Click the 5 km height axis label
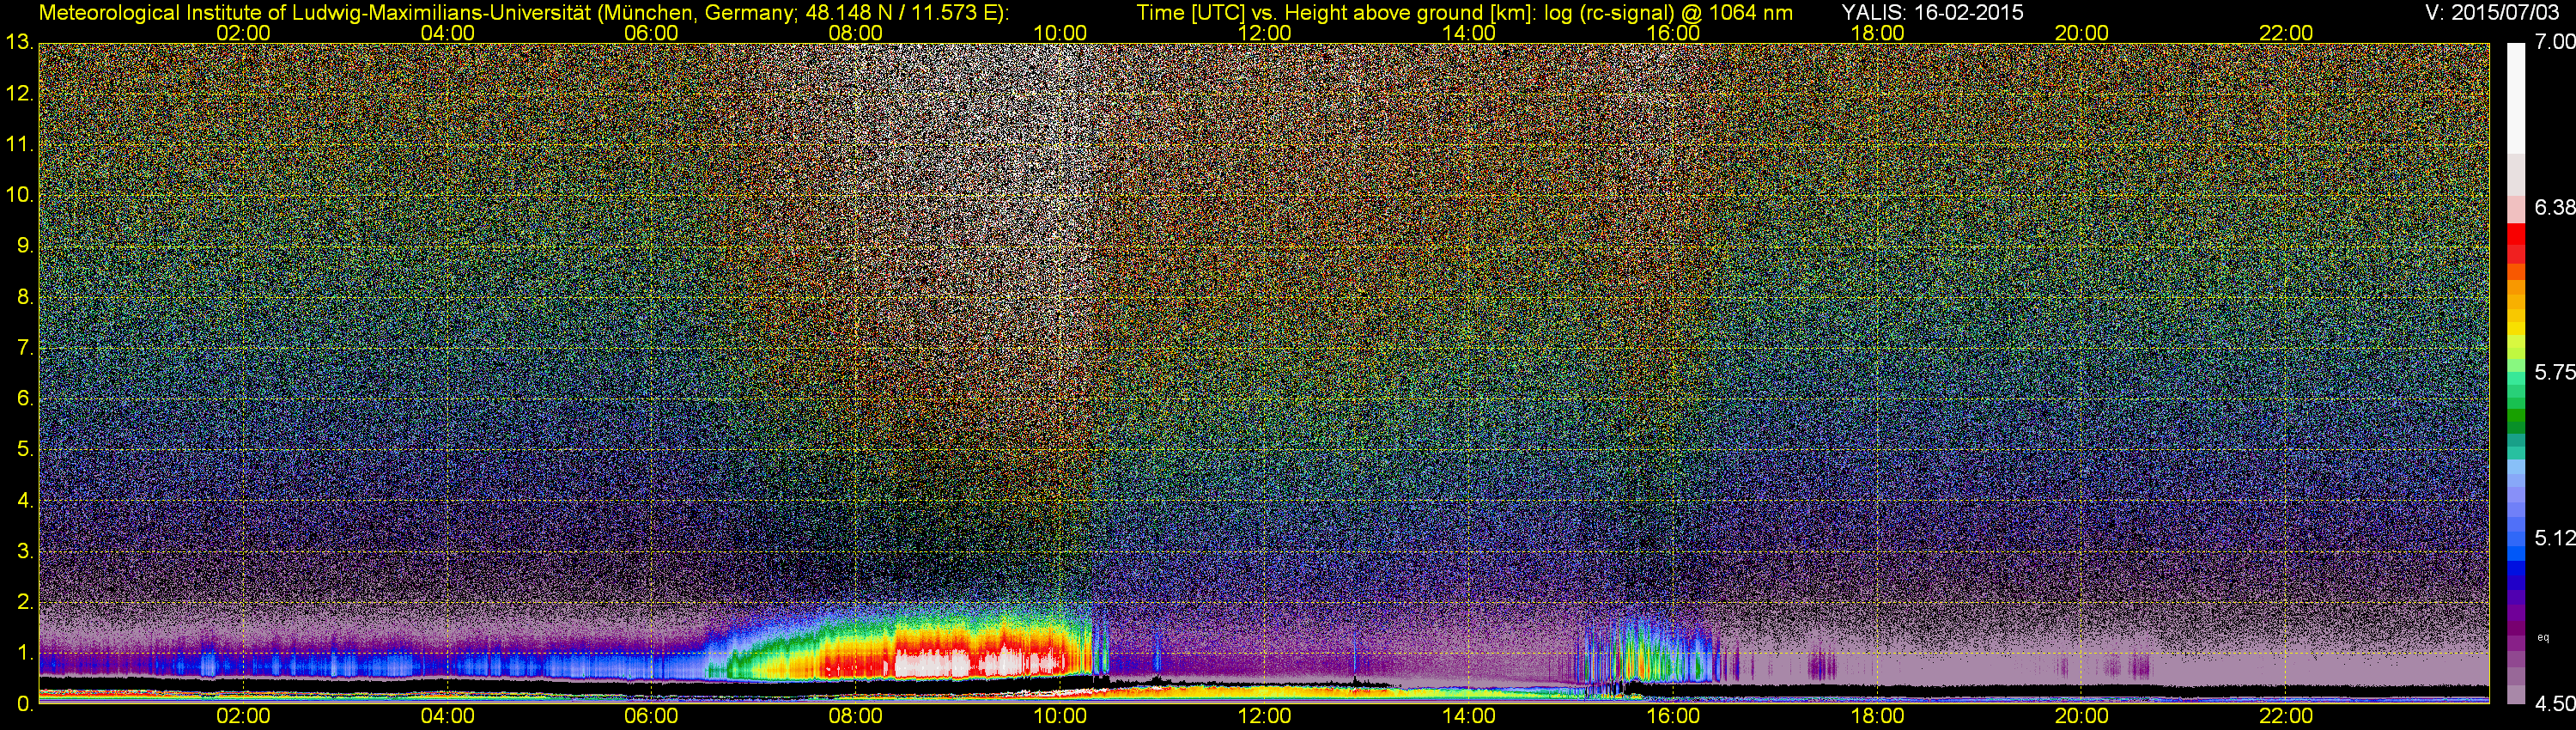2576x730 pixels. (25, 449)
